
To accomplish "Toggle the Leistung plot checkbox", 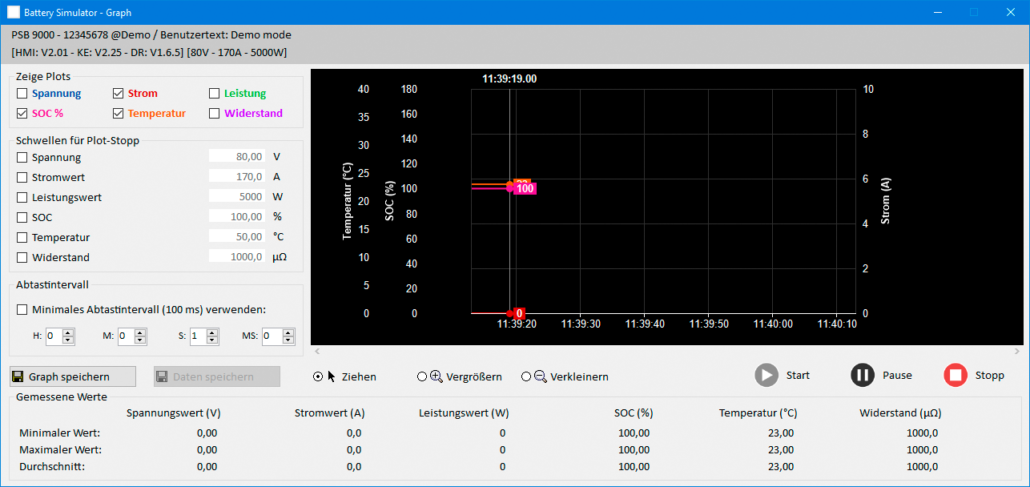I will (x=214, y=94).
